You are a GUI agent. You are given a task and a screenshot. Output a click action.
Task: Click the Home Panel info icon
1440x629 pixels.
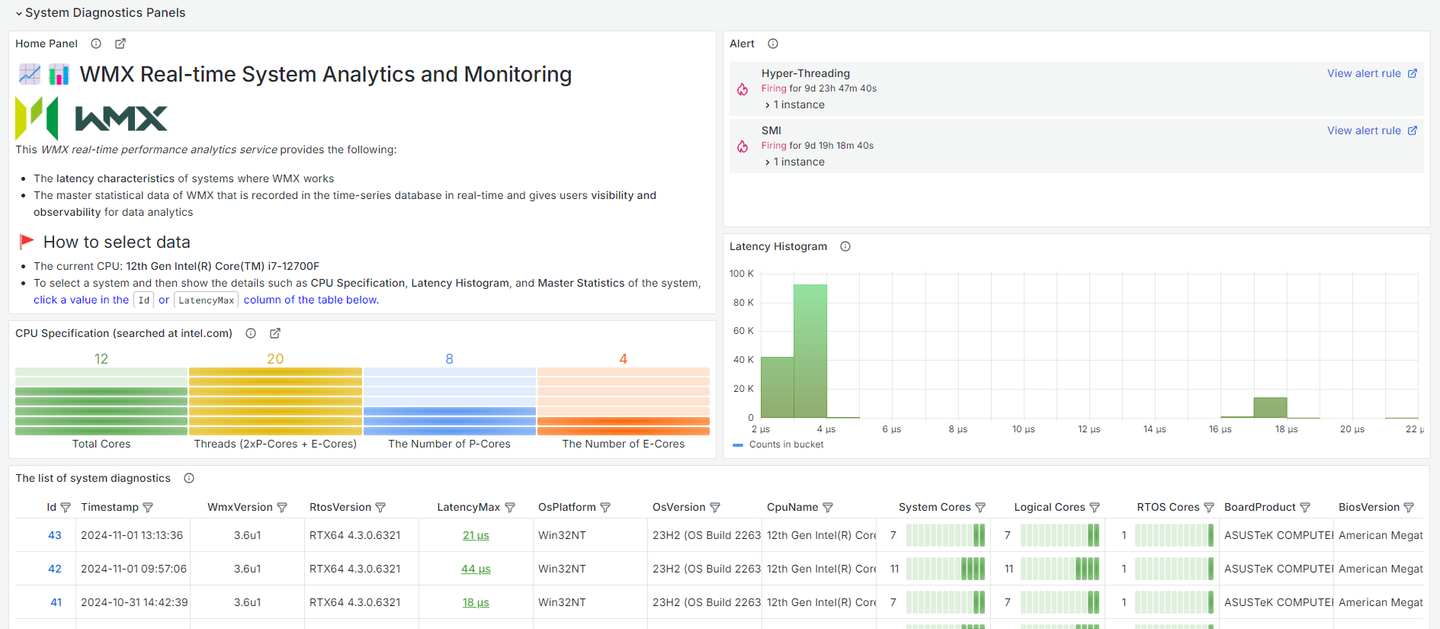(96, 44)
